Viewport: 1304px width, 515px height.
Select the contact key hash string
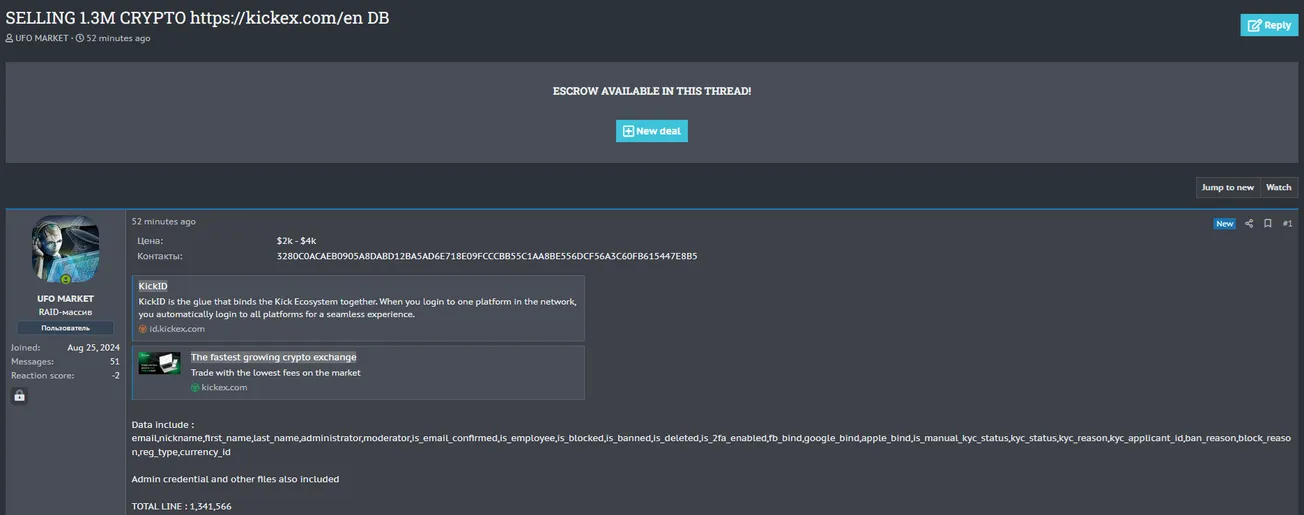(487, 256)
